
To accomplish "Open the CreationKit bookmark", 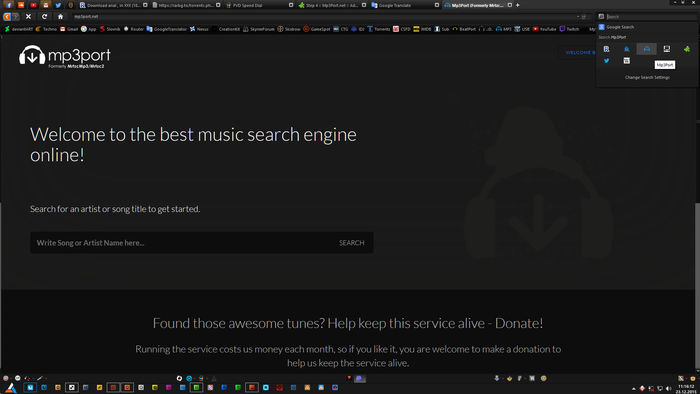I will [226, 29].
